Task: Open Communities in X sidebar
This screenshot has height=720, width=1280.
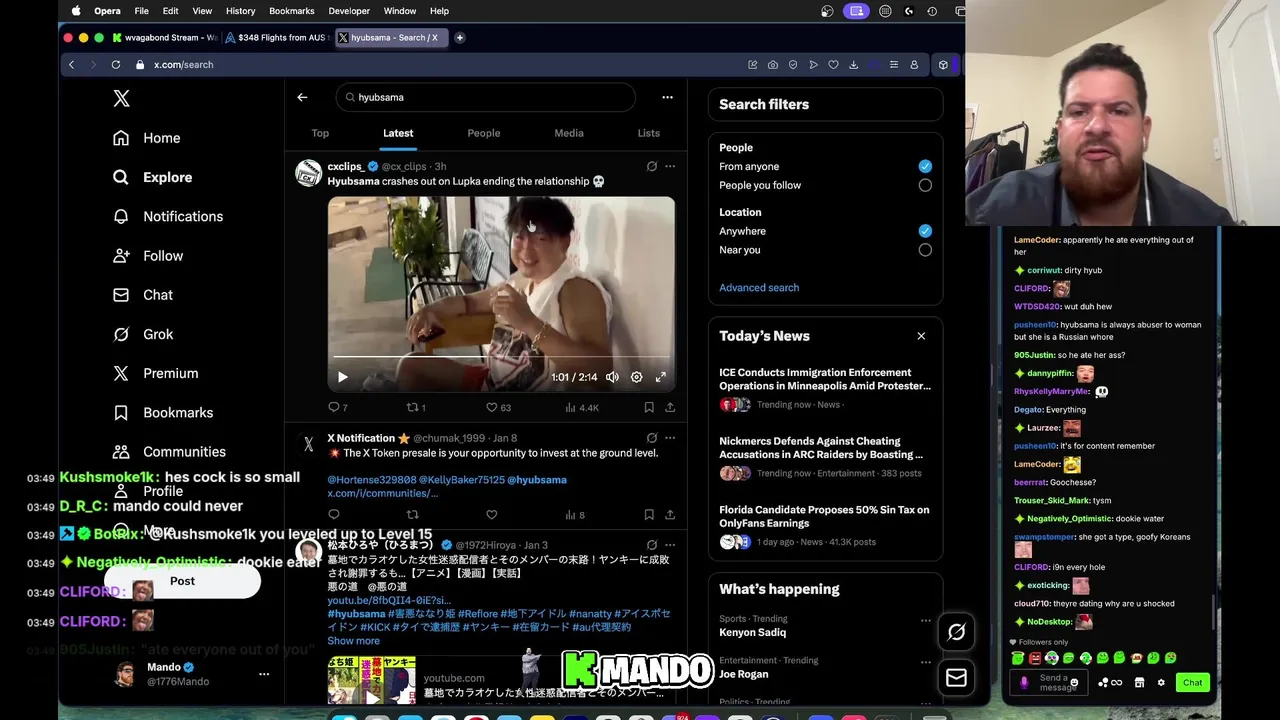Action: [170, 451]
